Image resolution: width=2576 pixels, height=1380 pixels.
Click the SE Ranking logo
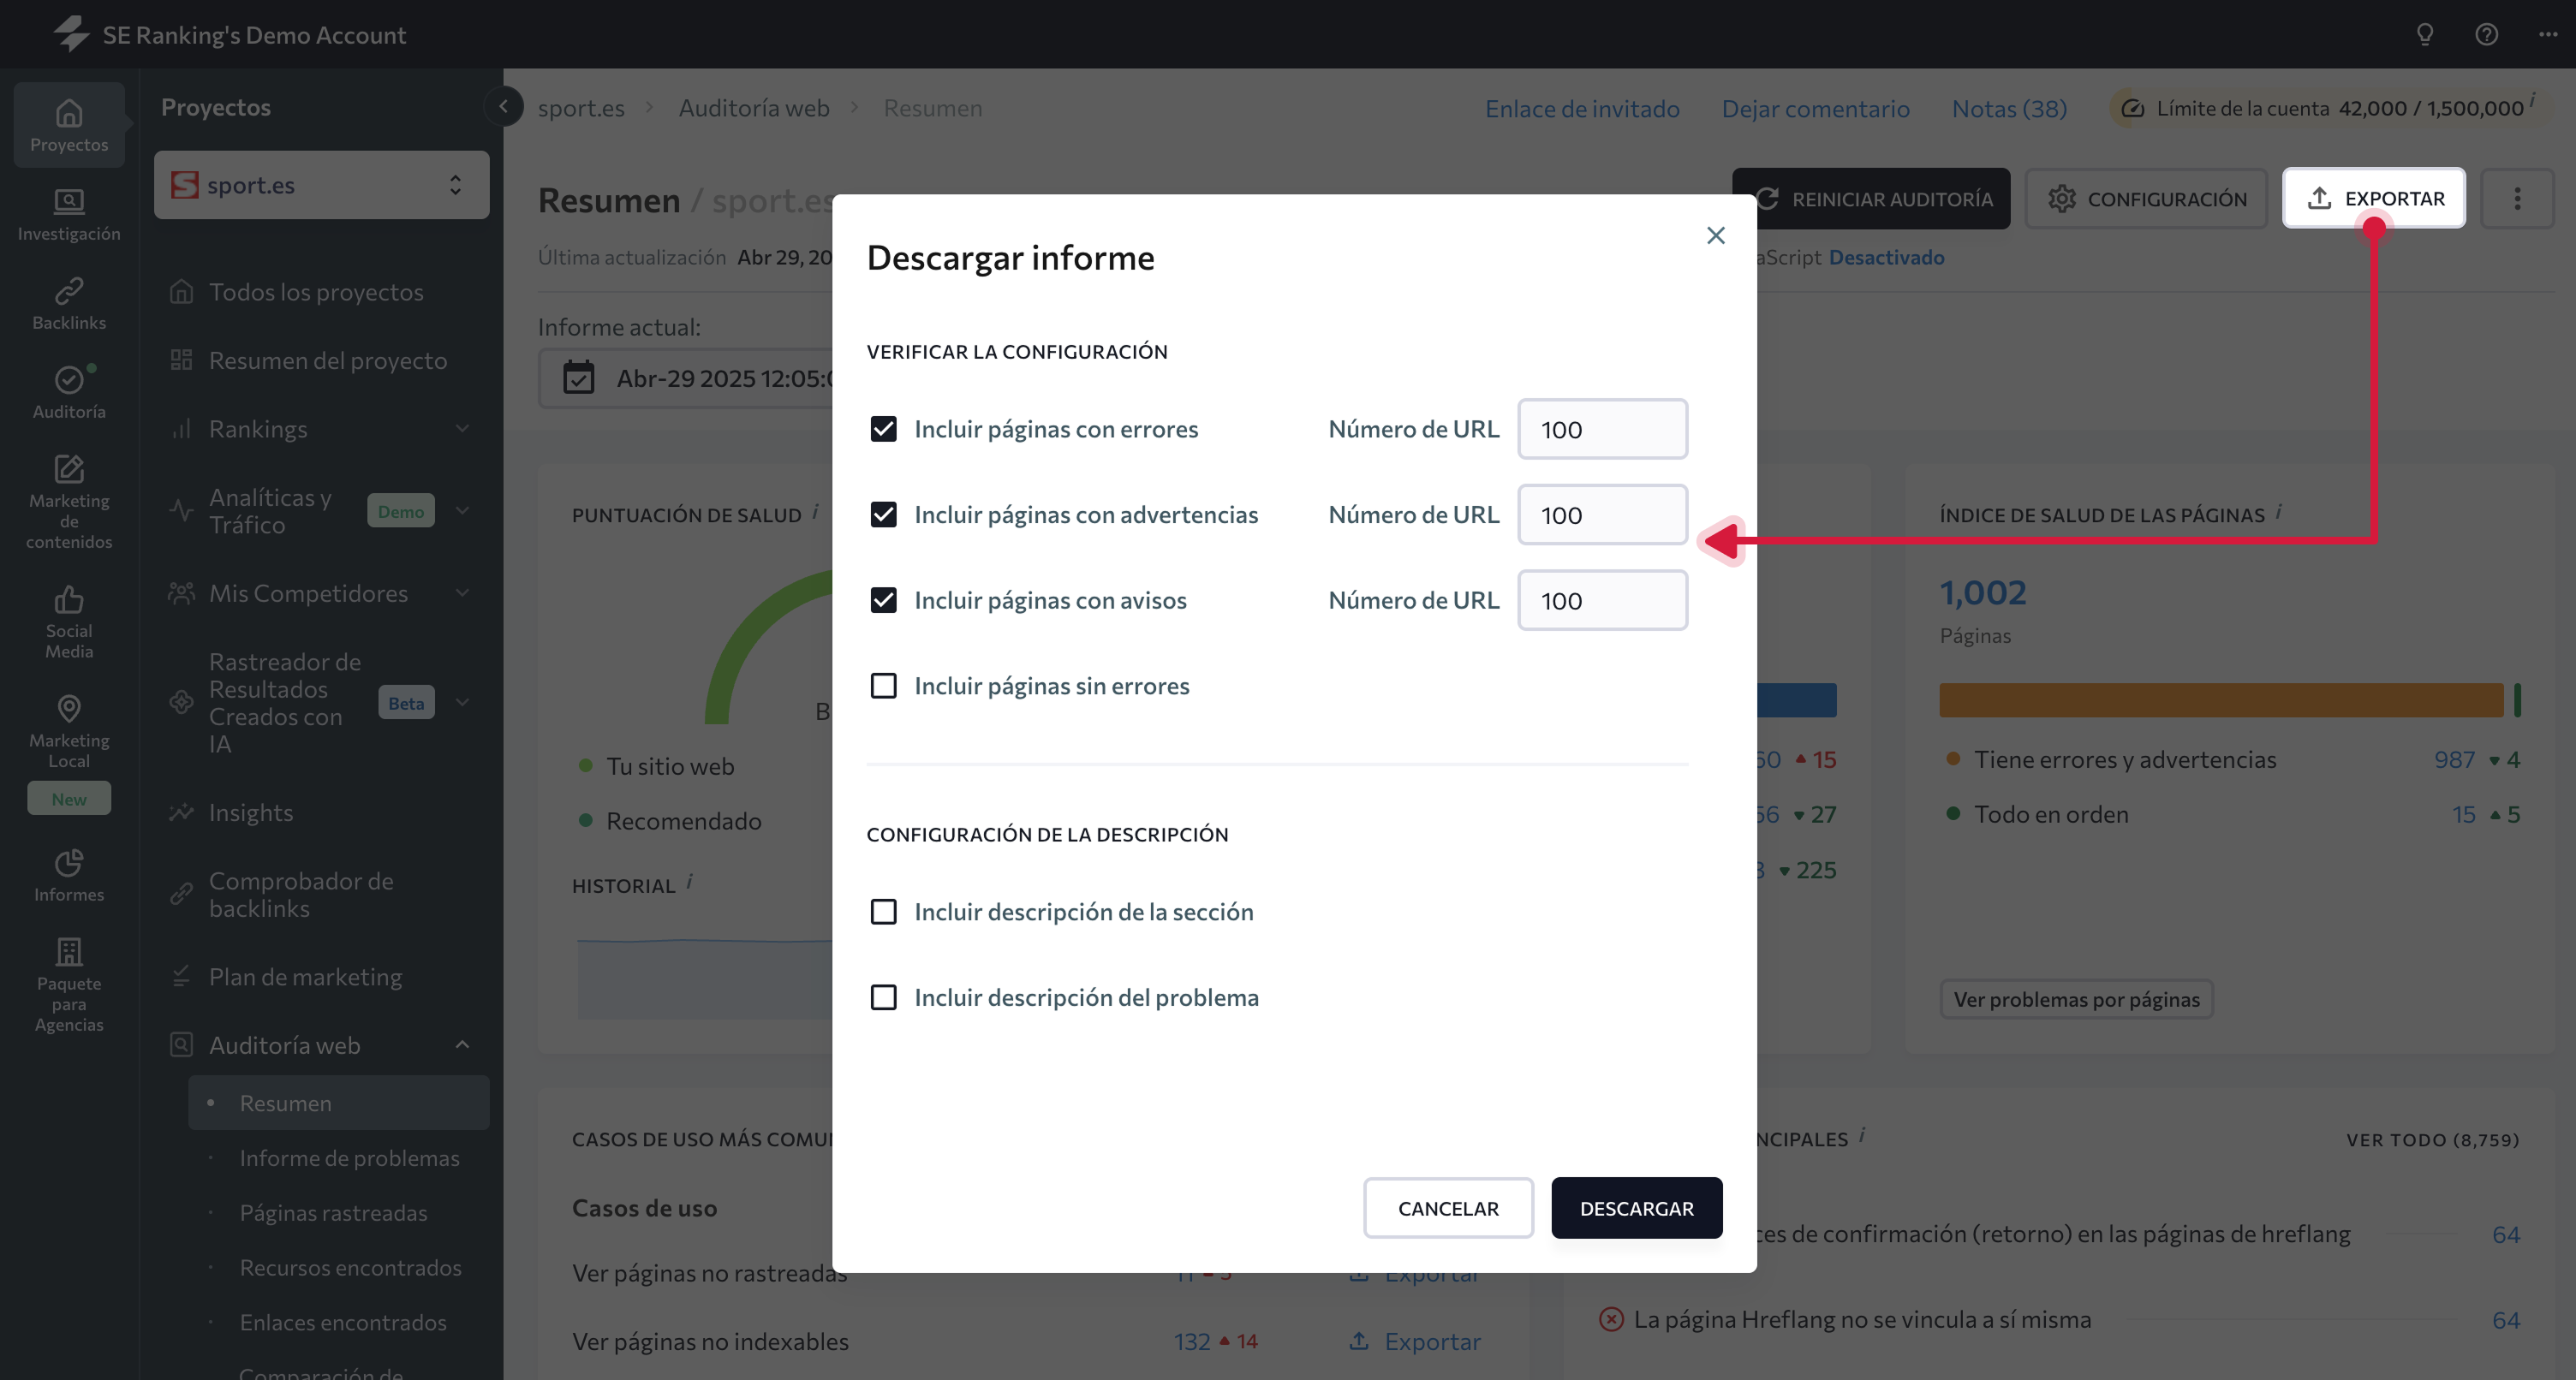click(71, 33)
